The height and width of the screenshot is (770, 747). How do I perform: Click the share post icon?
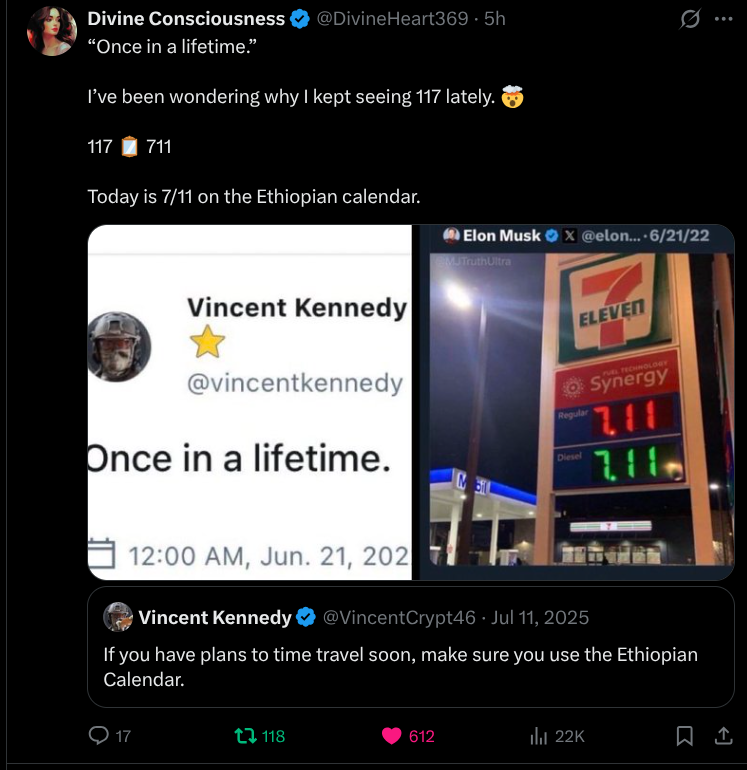pos(722,736)
